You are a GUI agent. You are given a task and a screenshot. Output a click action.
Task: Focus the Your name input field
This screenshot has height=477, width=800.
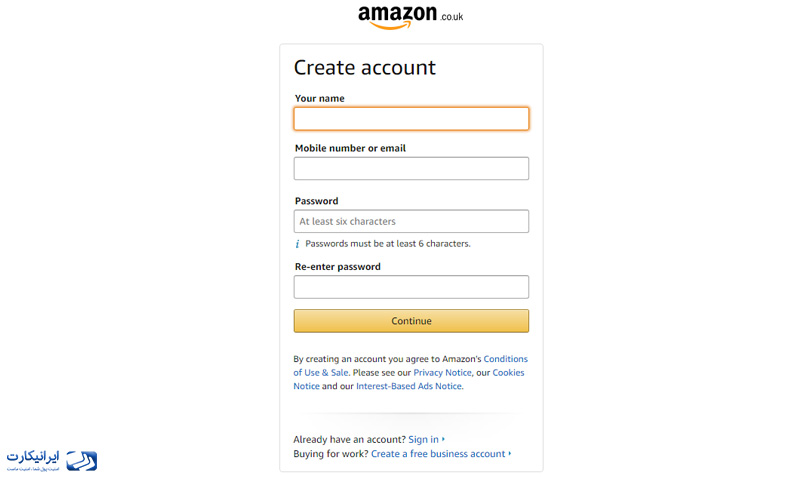click(411, 119)
